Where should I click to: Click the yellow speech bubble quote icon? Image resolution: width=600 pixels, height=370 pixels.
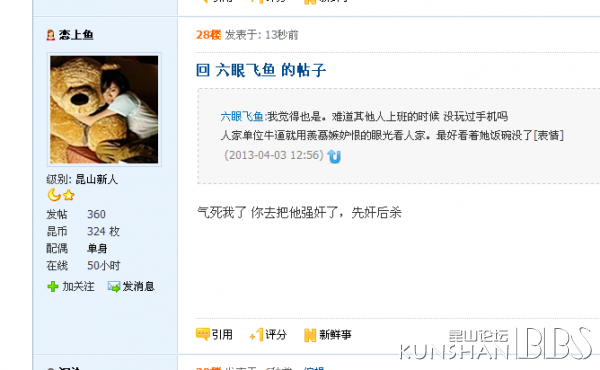coord(202,334)
